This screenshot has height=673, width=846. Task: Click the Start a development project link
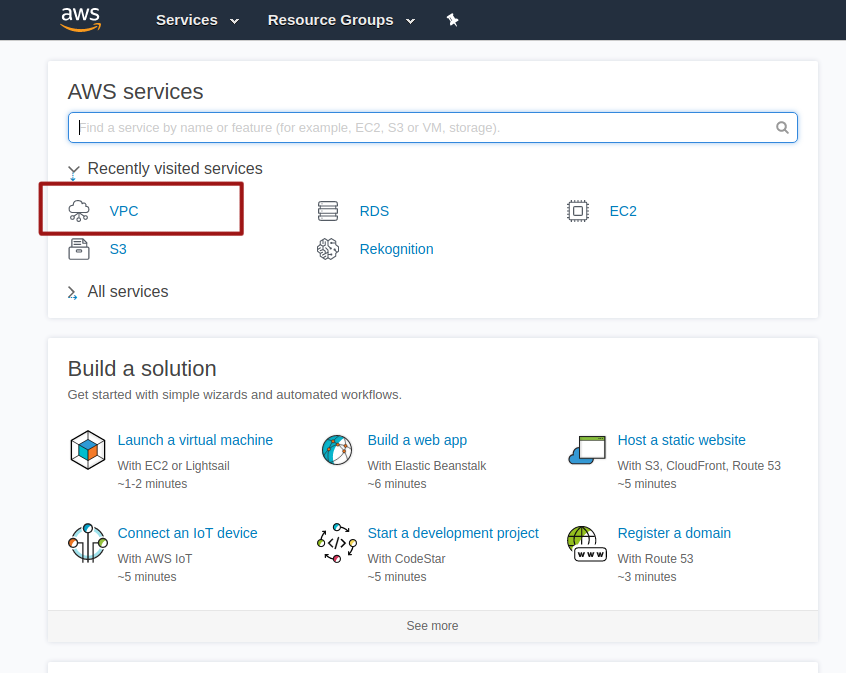[x=453, y=533]
